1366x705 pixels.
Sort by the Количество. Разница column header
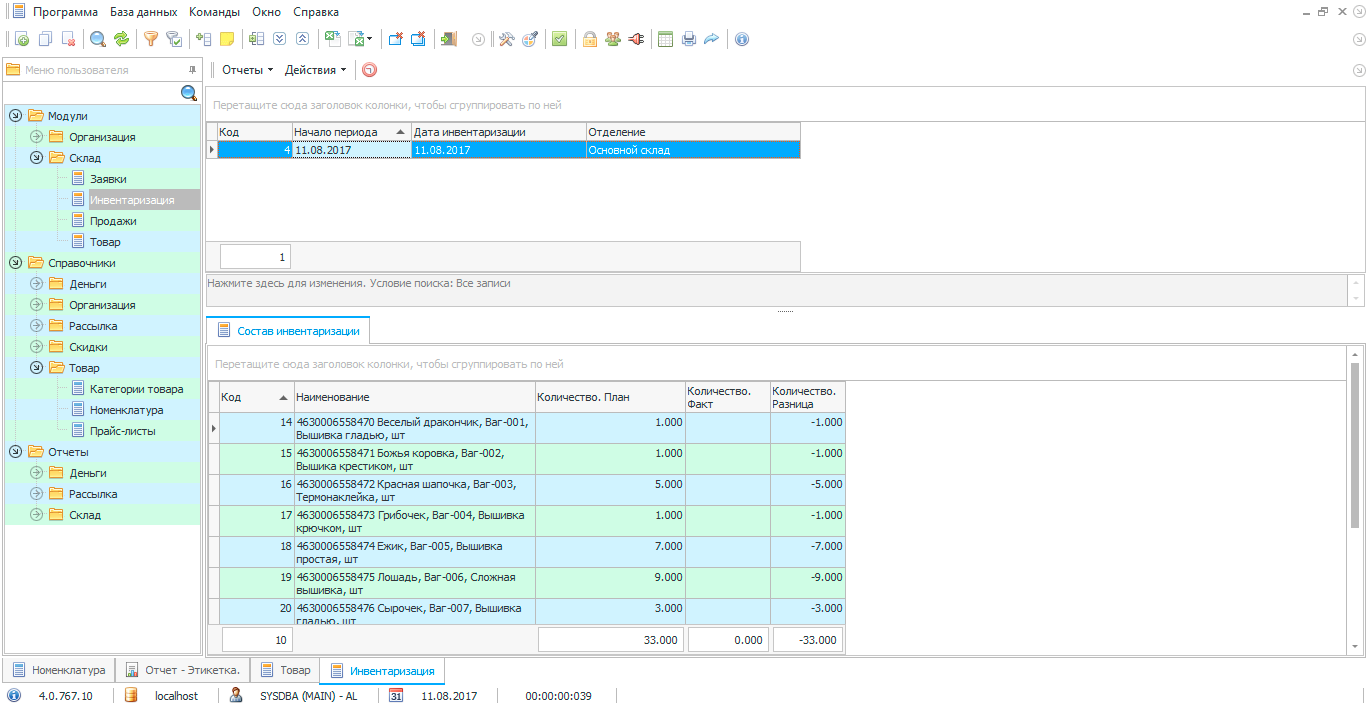808,398
